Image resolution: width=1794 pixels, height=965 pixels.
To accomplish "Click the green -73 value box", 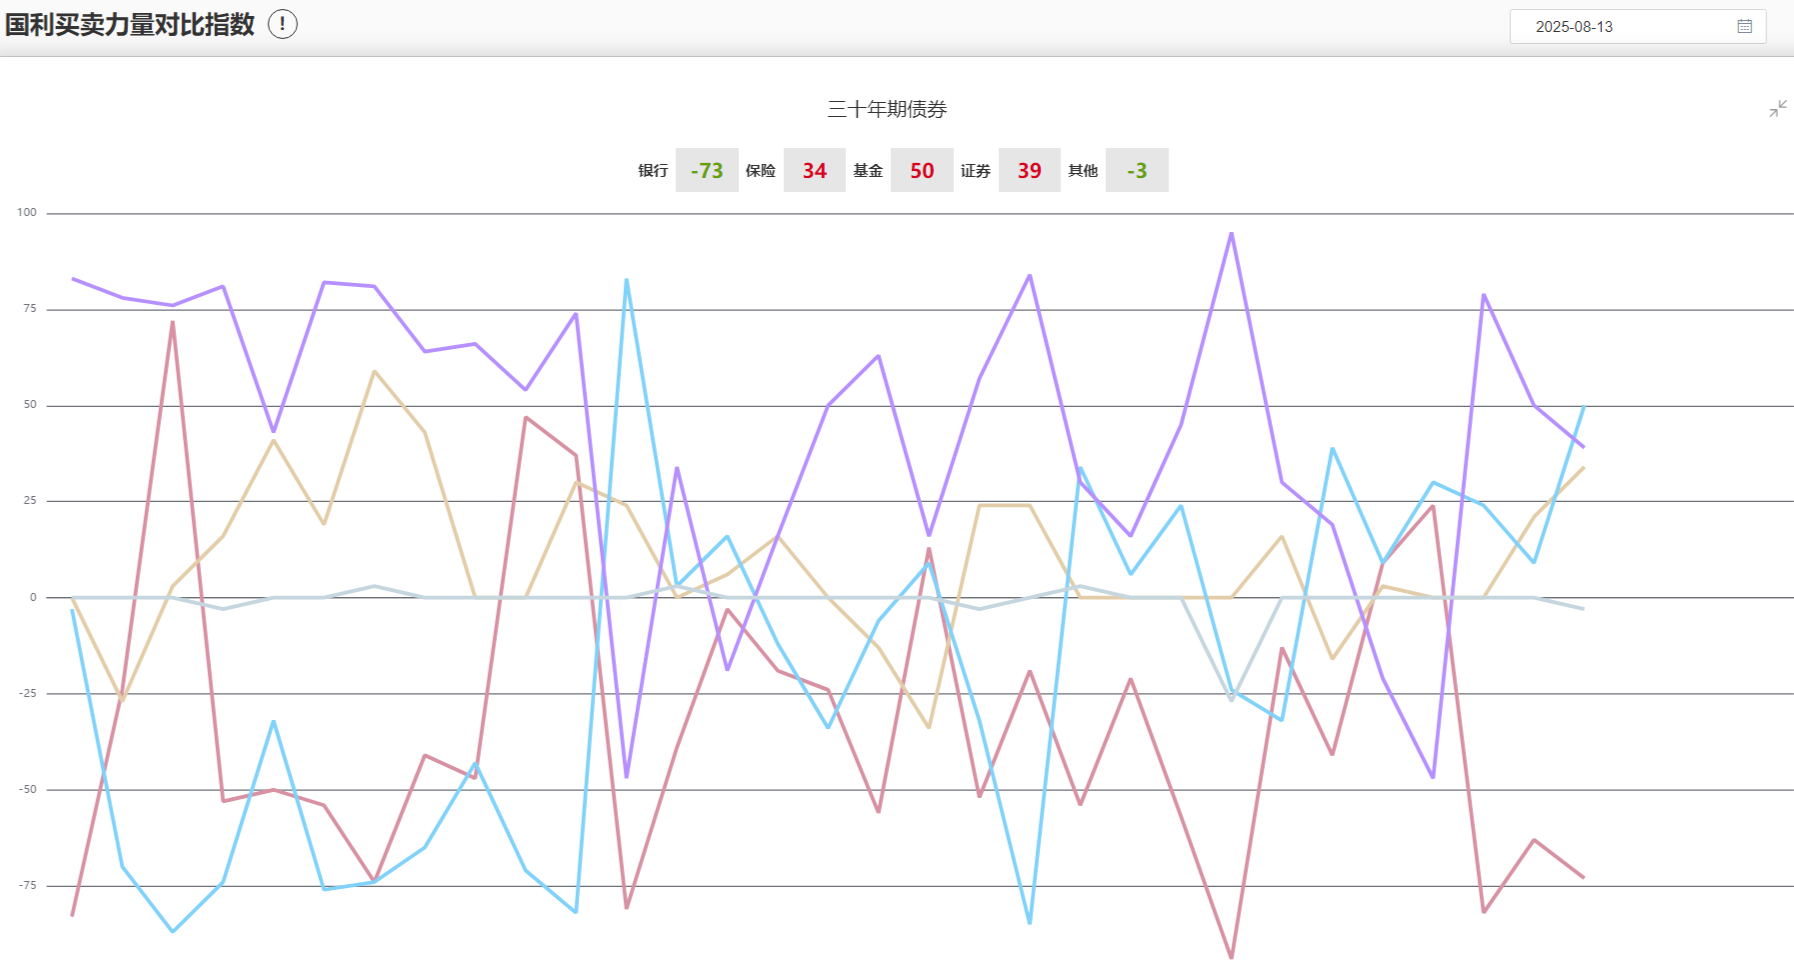I will [707, 171].
